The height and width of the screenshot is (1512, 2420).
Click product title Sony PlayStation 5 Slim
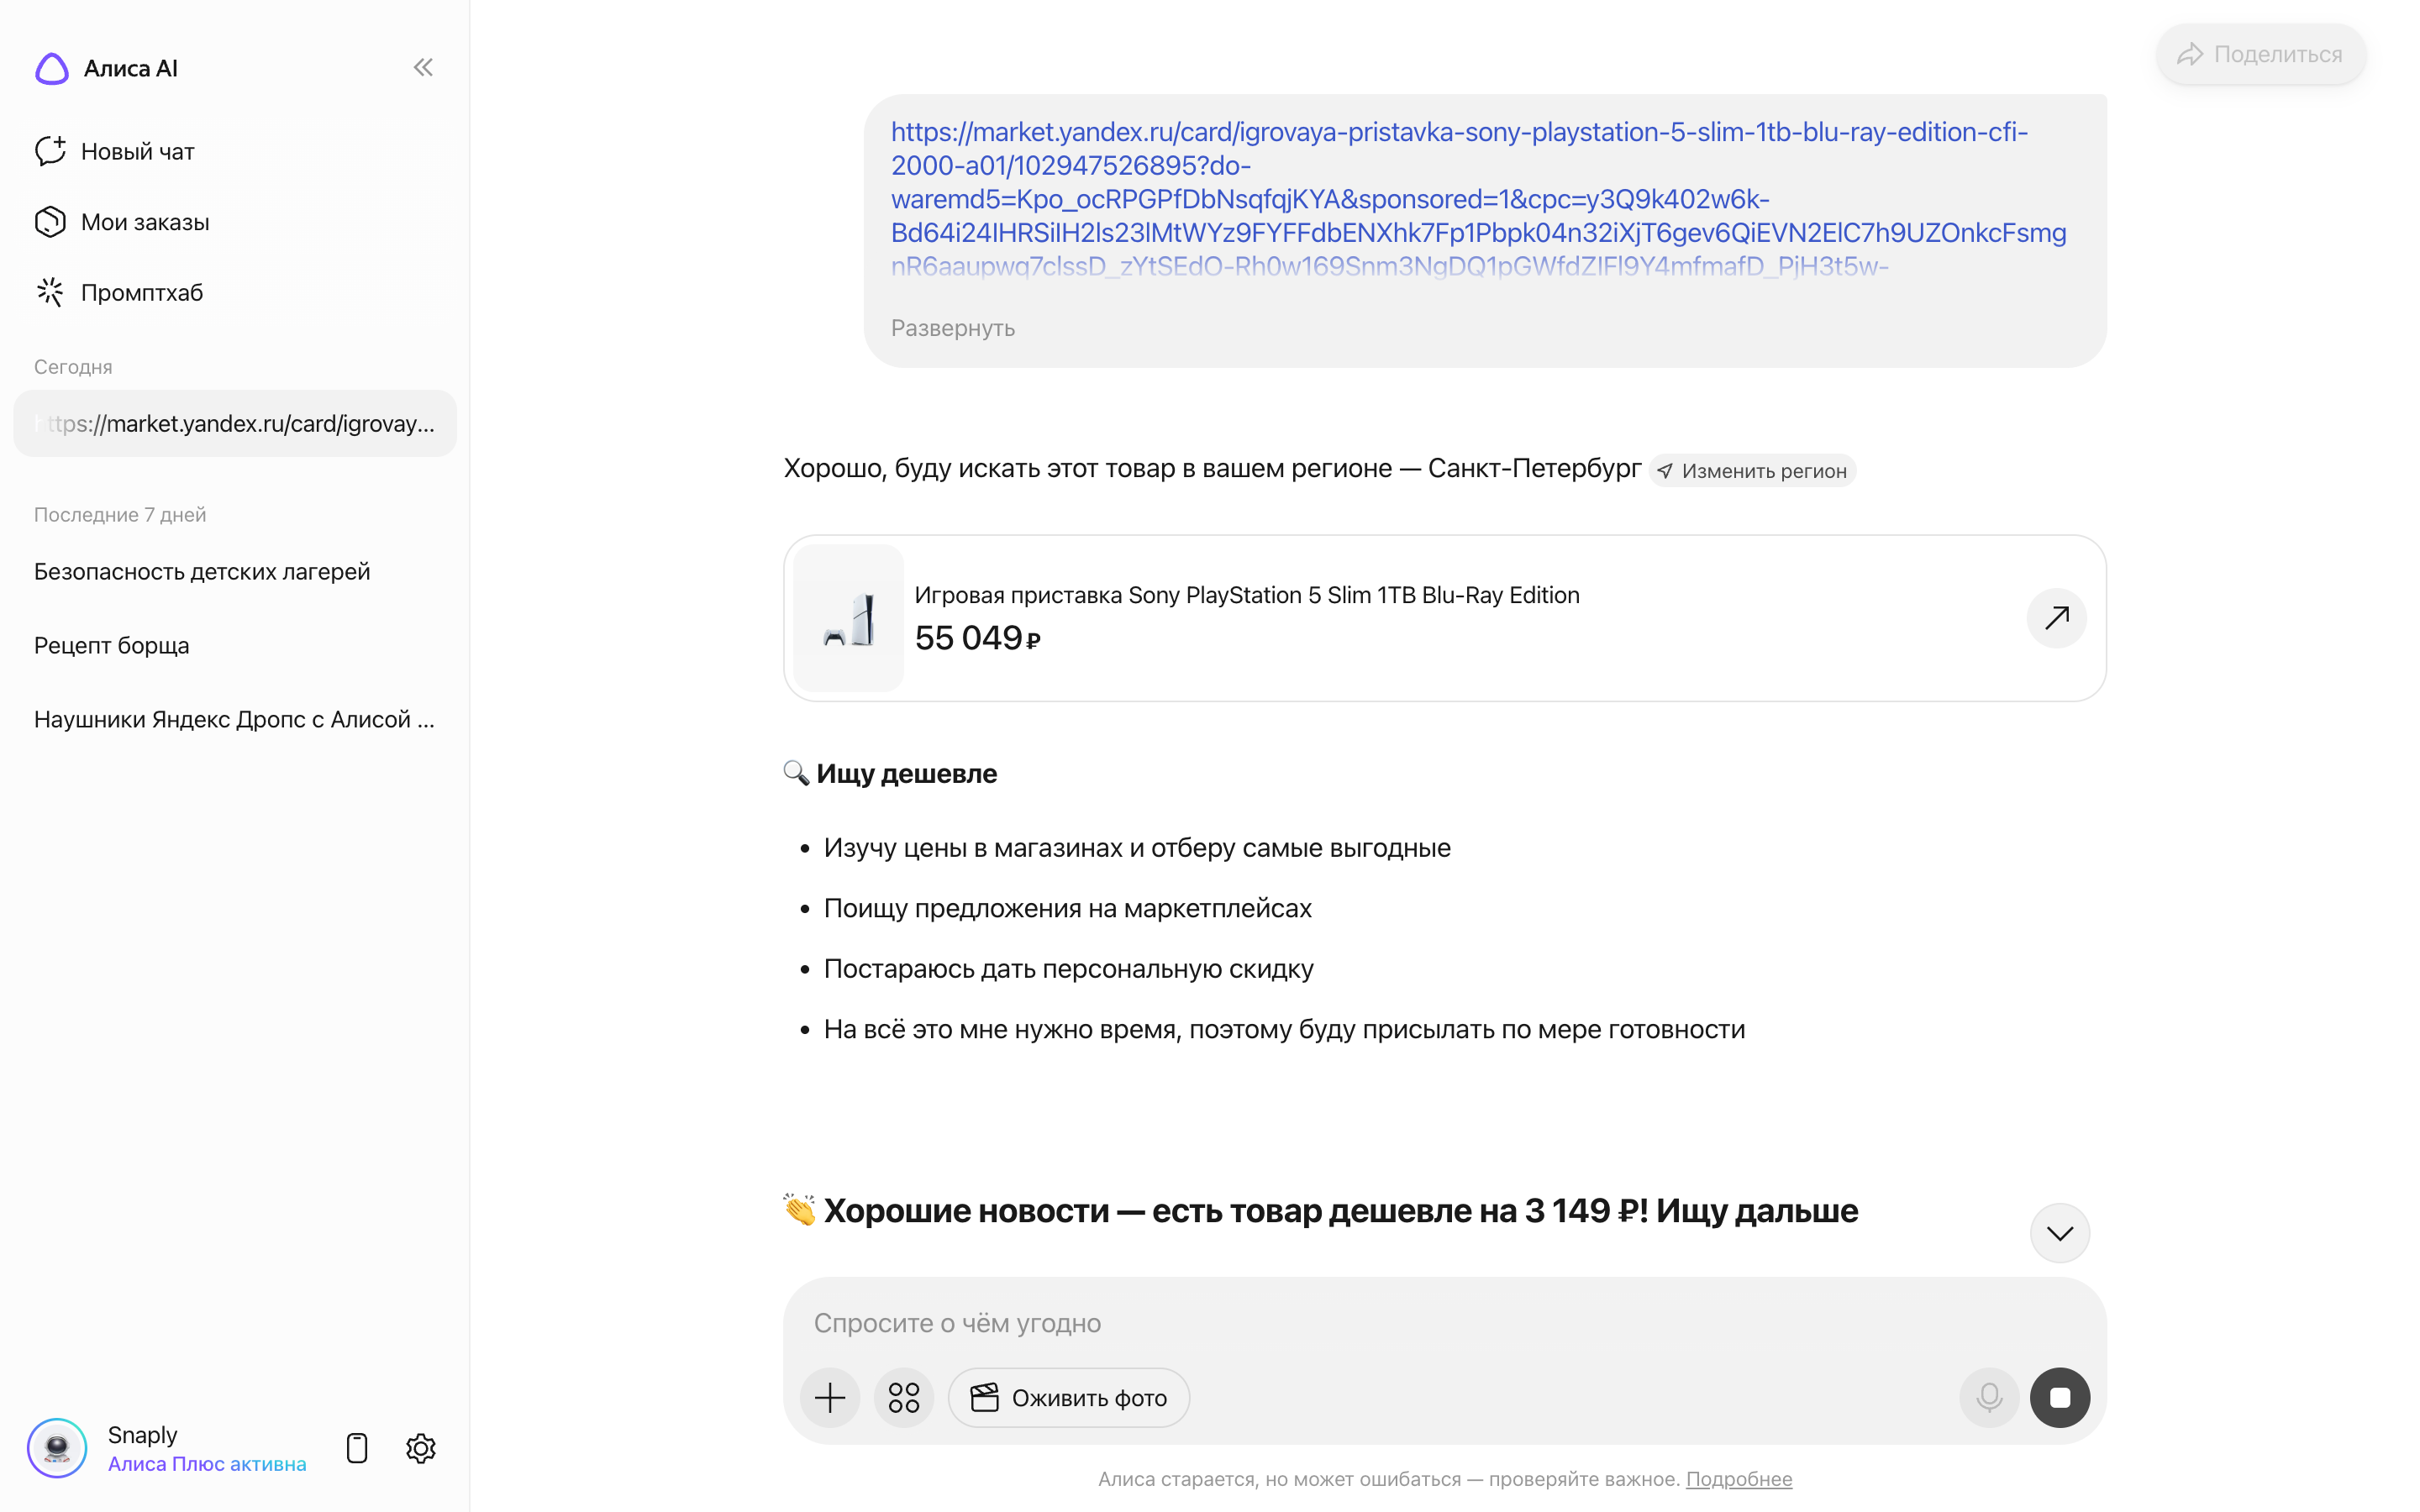[1247, 595]
